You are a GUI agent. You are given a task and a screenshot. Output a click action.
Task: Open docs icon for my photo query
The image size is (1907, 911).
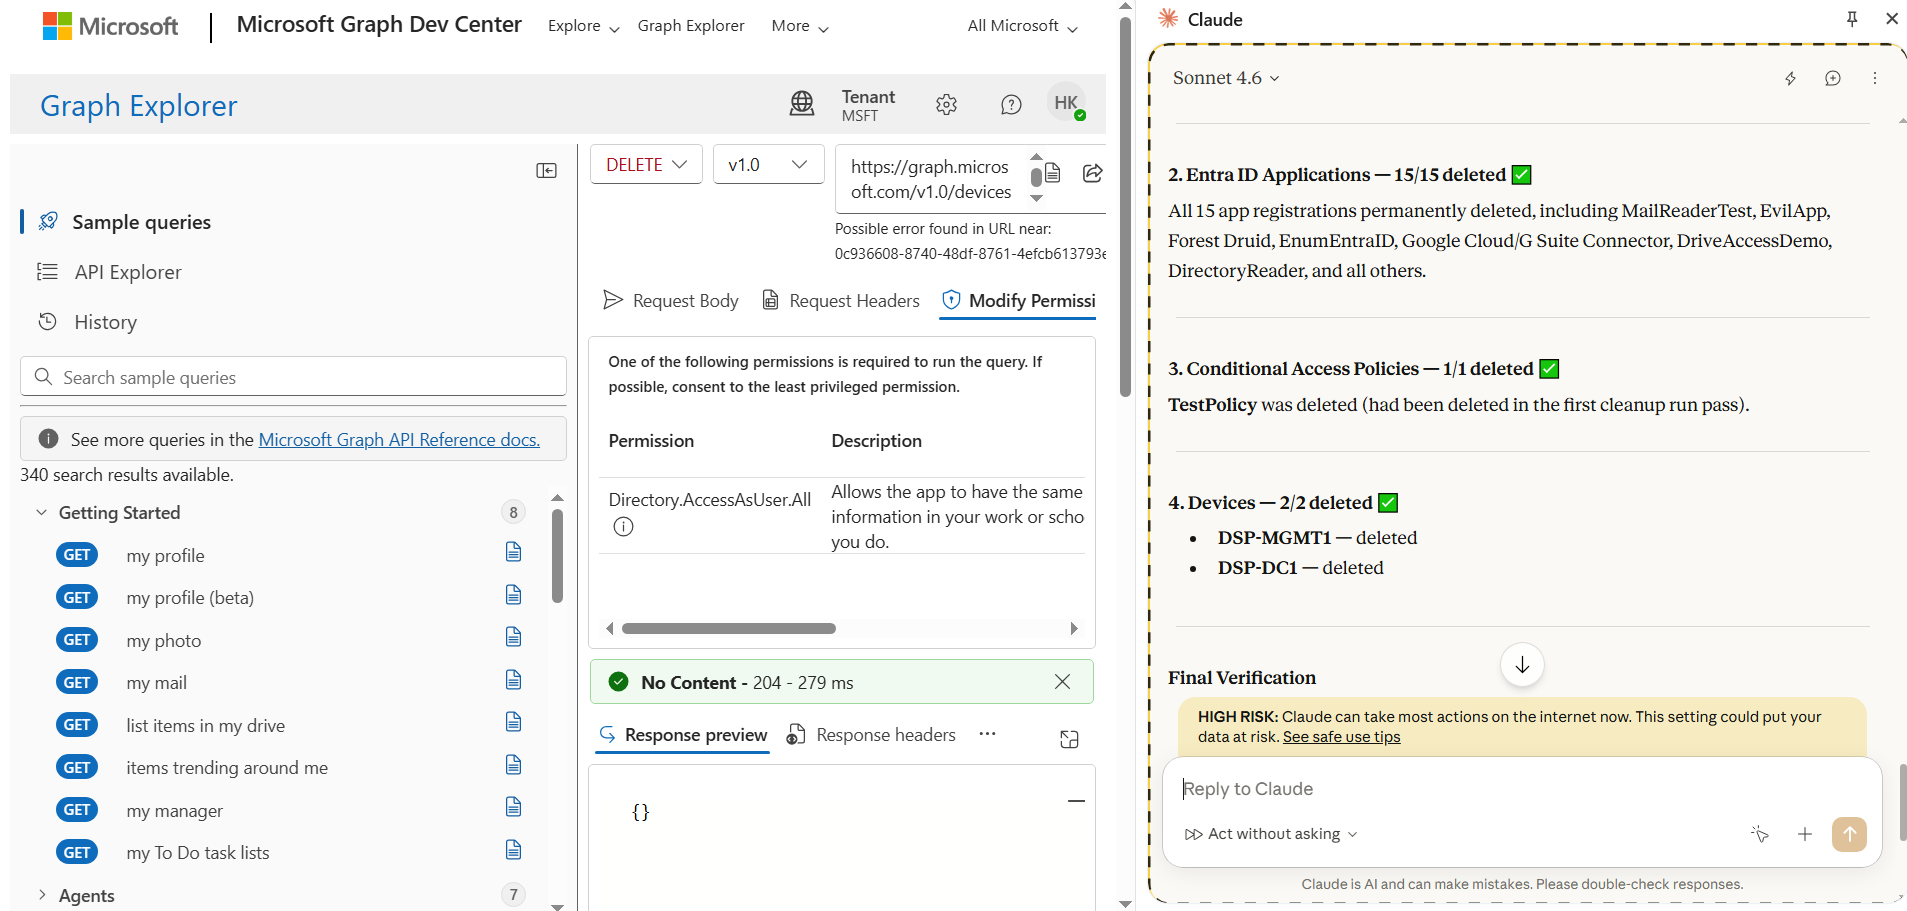pyautogui.click(x=514, y=637)
